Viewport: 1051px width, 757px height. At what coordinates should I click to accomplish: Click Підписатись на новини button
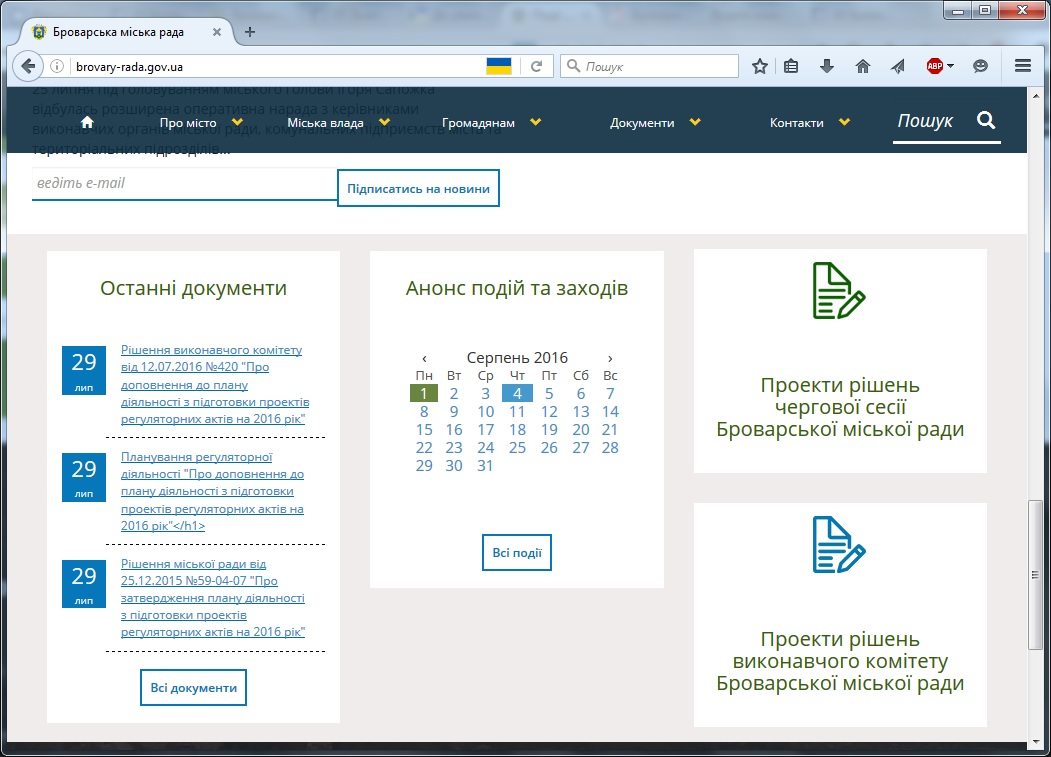coord(418,188)
